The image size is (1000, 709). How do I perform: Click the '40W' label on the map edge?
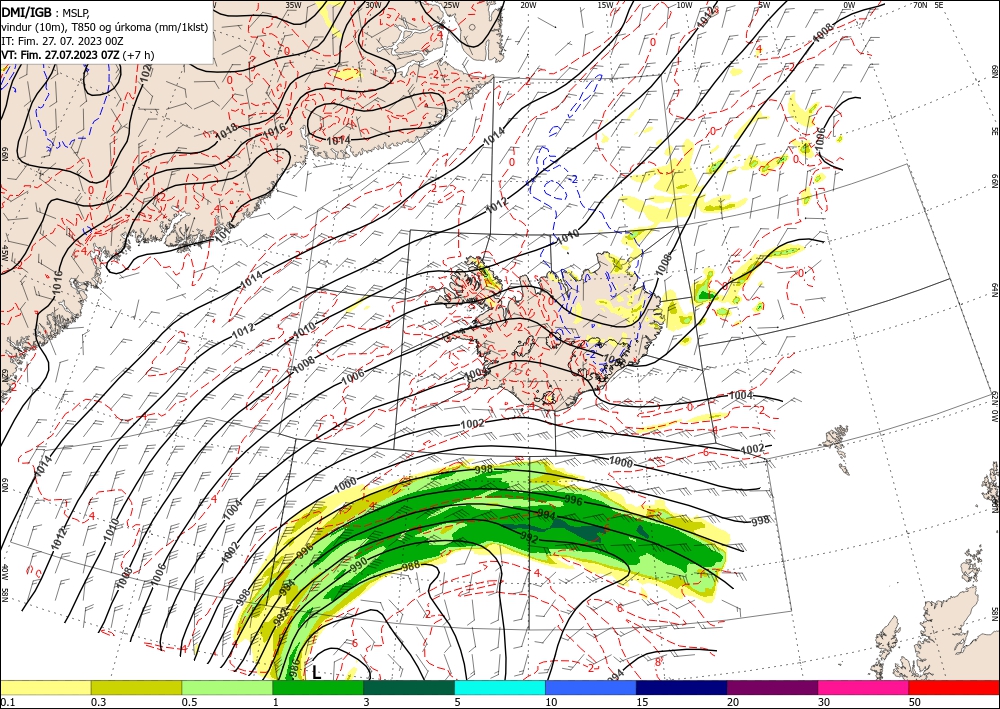pos(5,572)
